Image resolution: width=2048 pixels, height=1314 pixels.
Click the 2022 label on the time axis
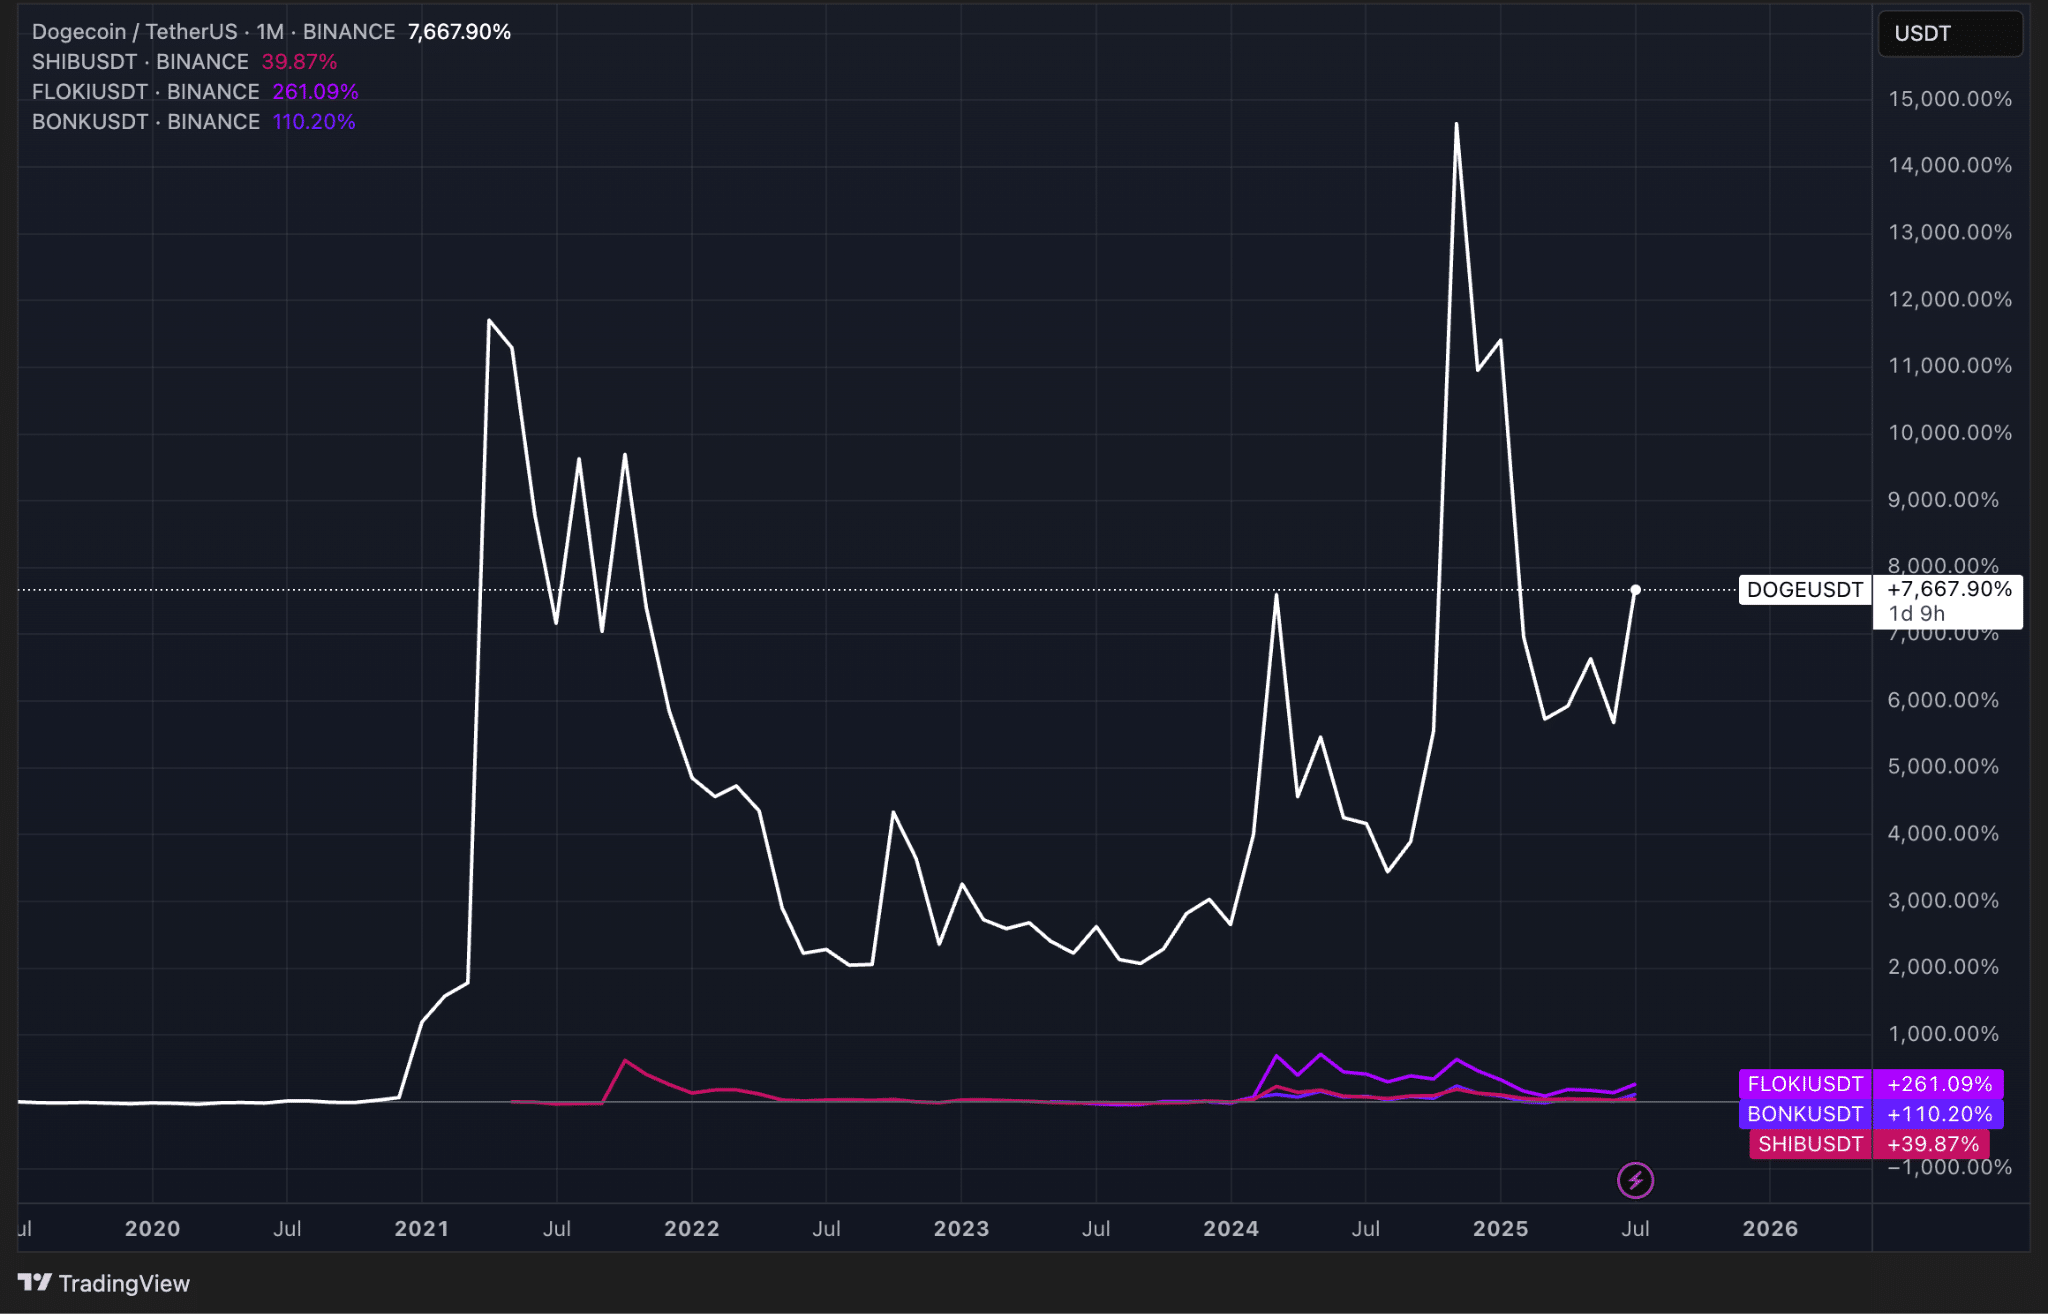pyautogui.click(x=692, y=1229)
